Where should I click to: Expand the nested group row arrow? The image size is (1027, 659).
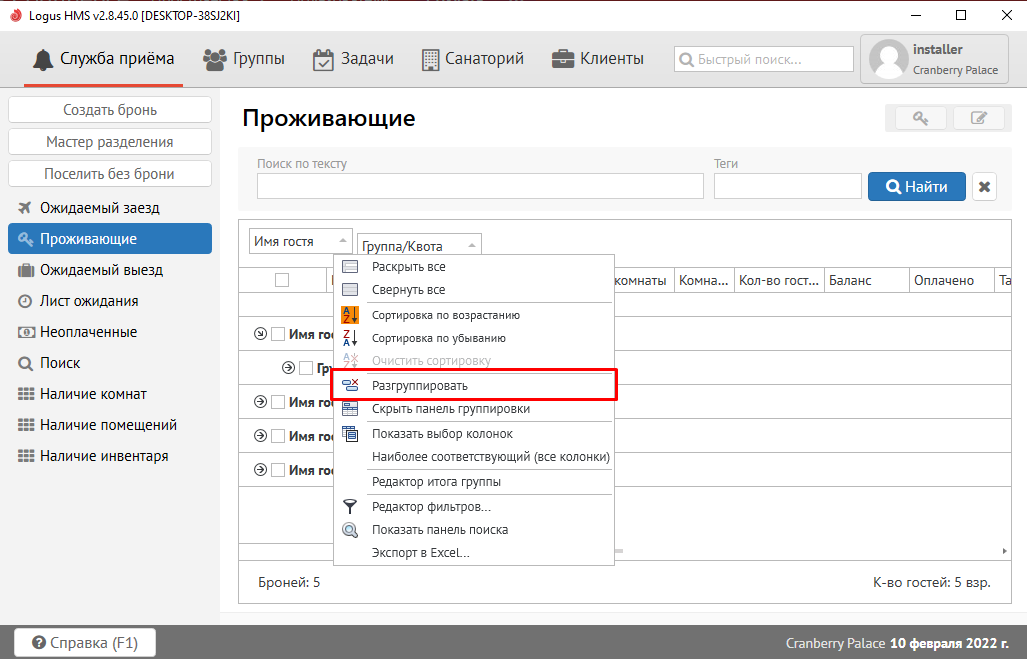point(289,368)
